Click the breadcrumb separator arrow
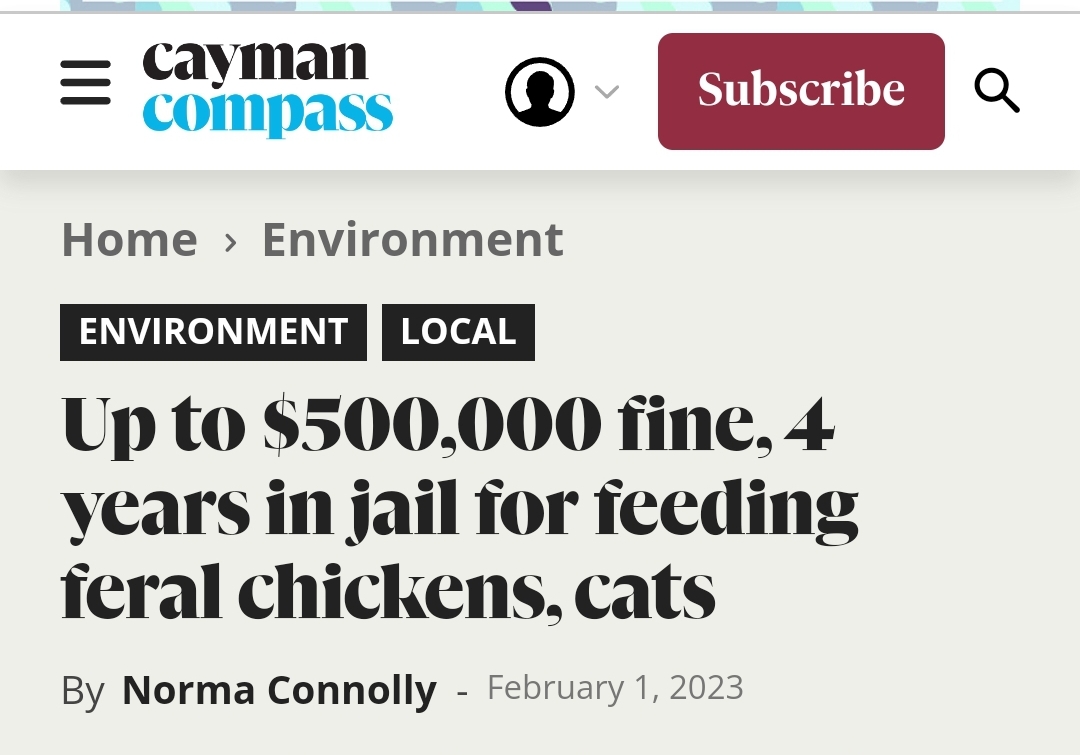Viewport: 1080px width, 755px height. point(231,242)
